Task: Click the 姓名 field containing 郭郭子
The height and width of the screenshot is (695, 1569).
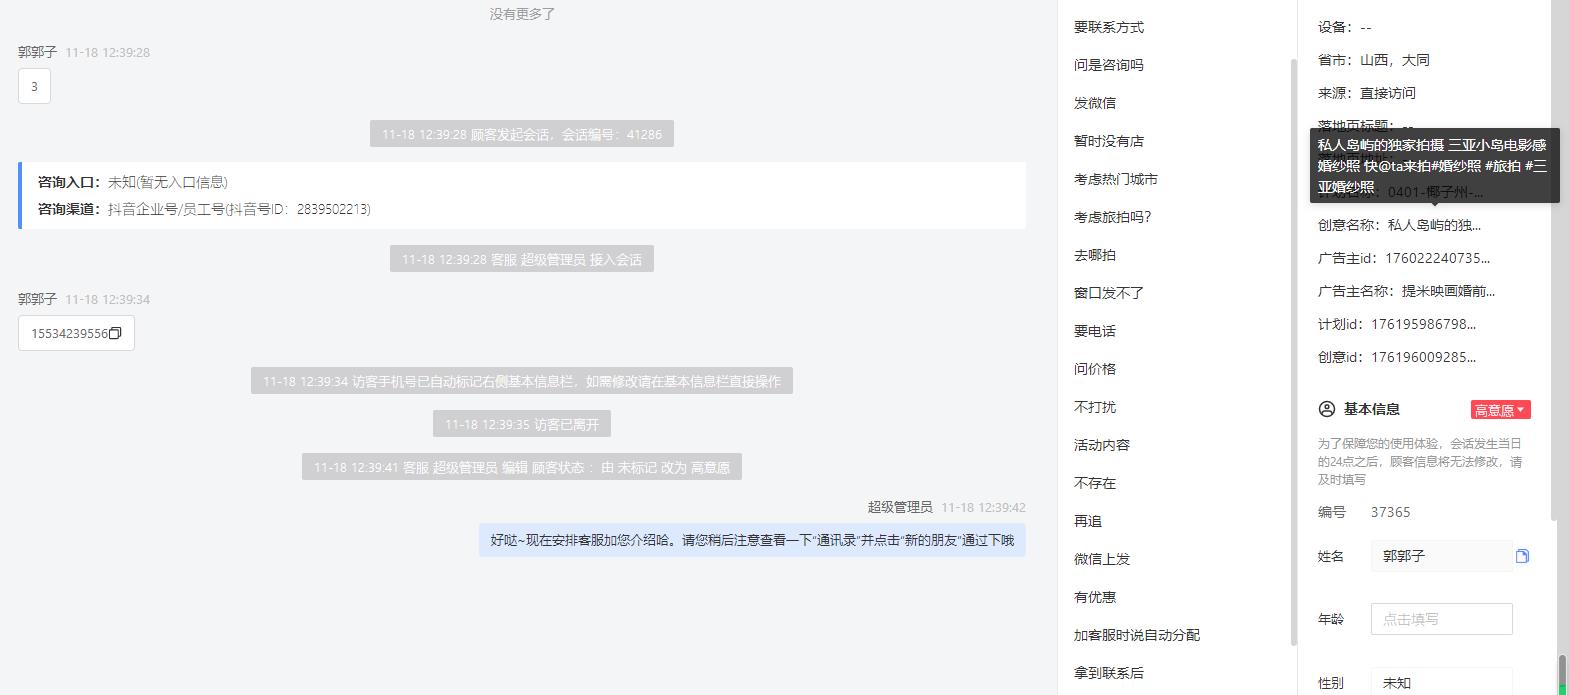Action: (1441, 556)
